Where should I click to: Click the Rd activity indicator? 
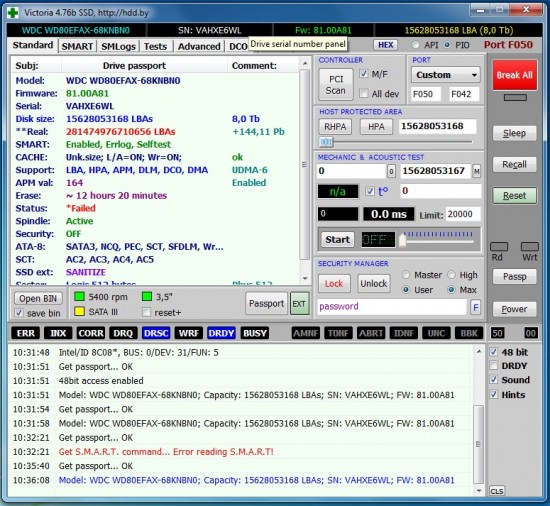point(499,246)
